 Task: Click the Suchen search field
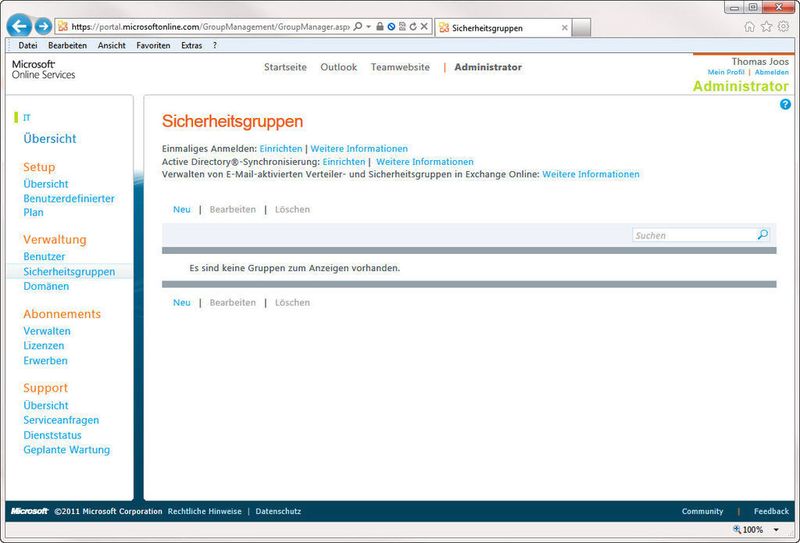click(694, 235)
